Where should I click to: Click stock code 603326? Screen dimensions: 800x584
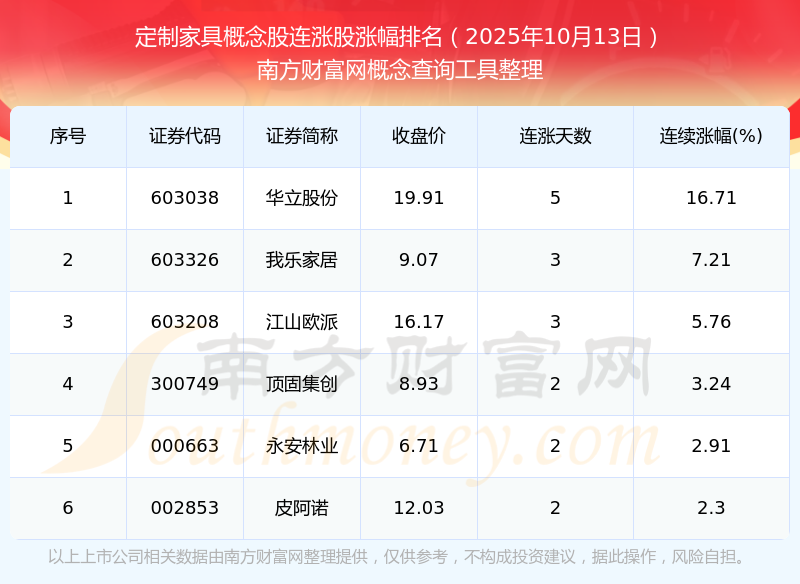pos(185,260)
